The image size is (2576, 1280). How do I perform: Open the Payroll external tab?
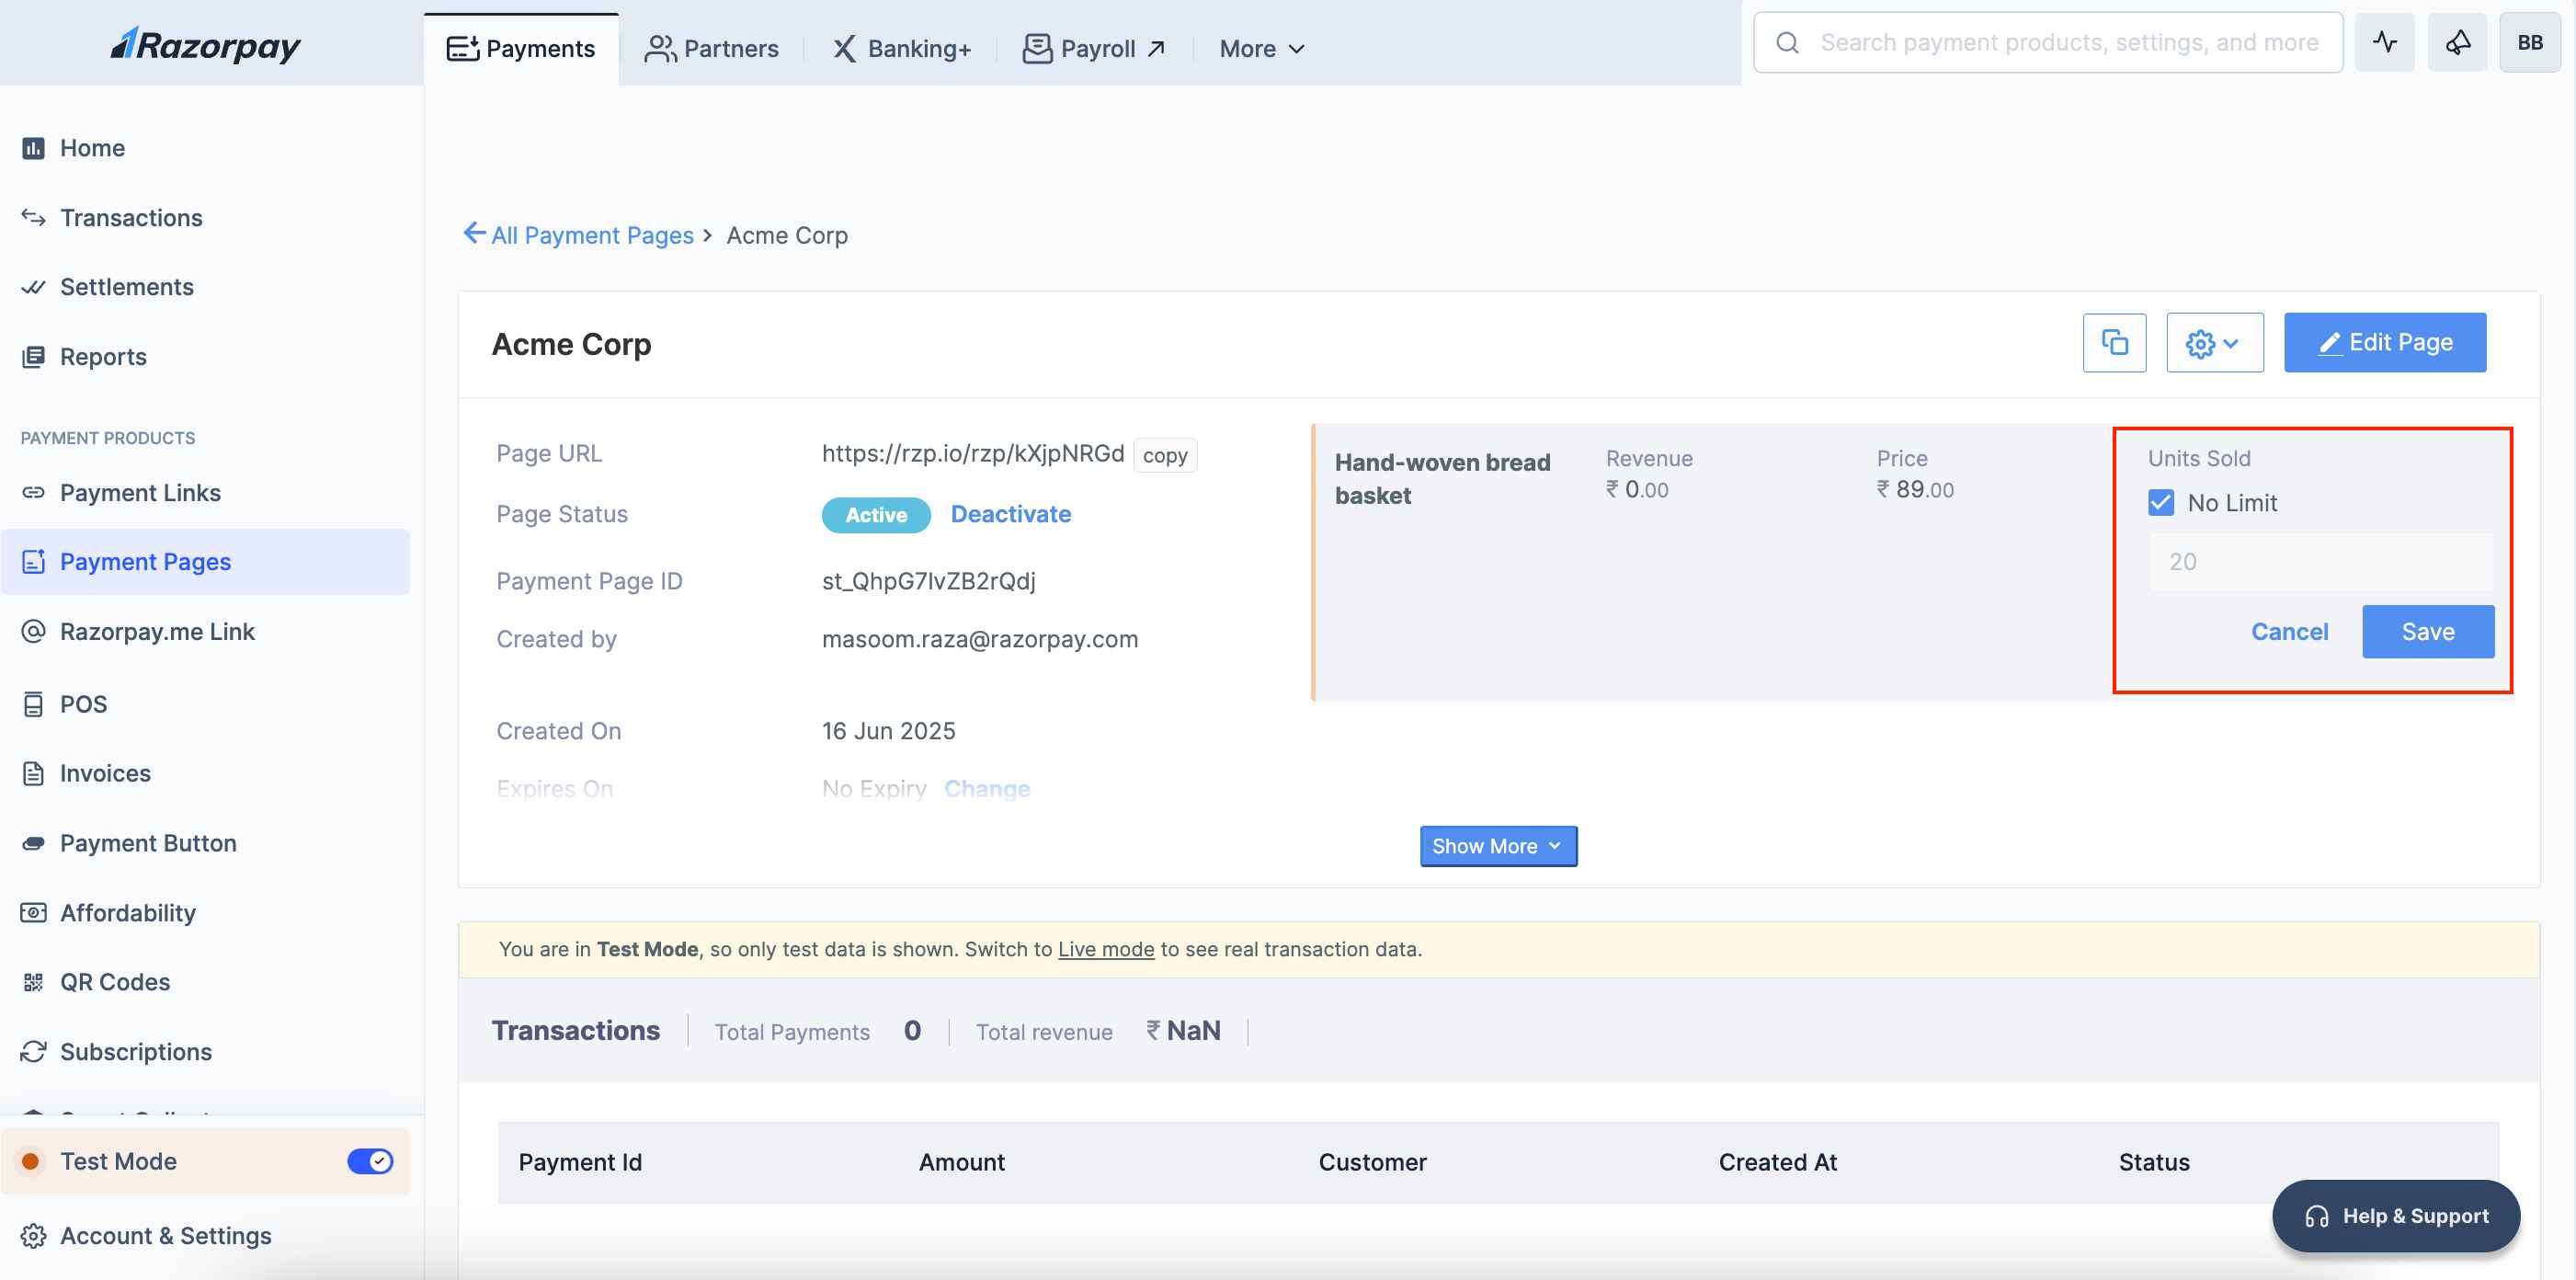click(1094, 48)
